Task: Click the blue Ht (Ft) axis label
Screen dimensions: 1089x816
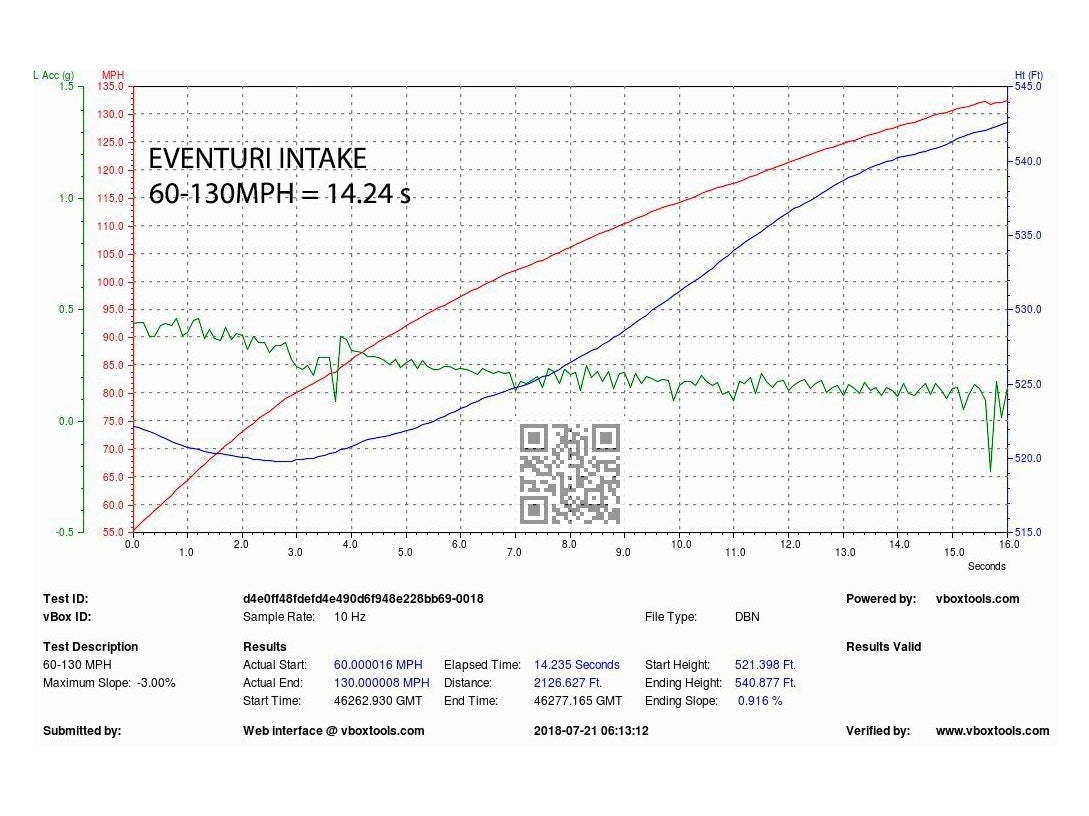Action: point(1029,74)
